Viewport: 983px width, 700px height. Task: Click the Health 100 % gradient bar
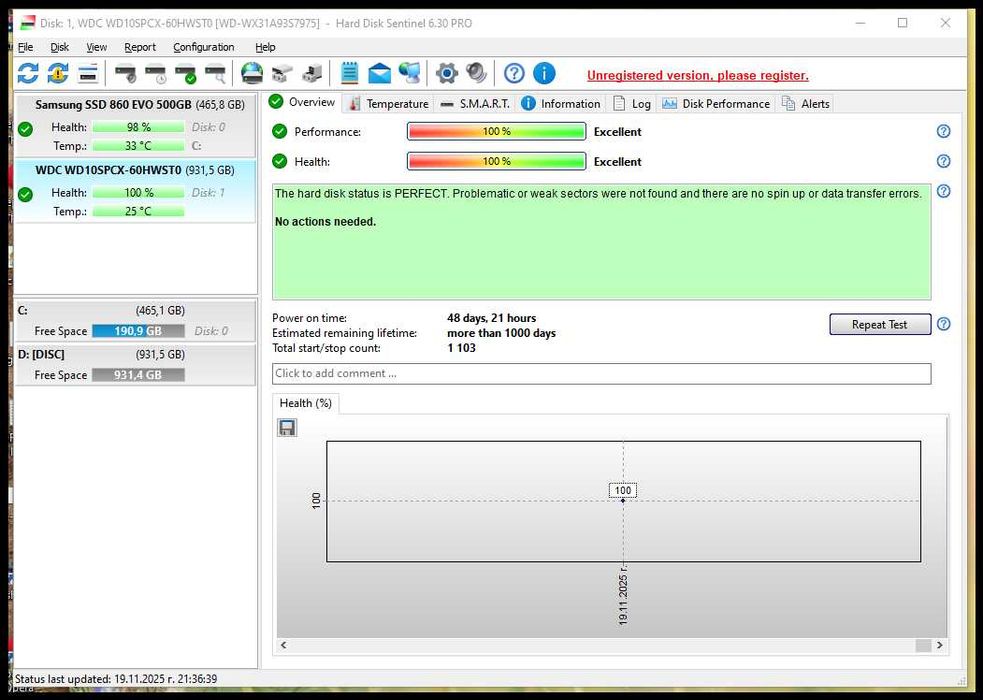click(496, 162)
